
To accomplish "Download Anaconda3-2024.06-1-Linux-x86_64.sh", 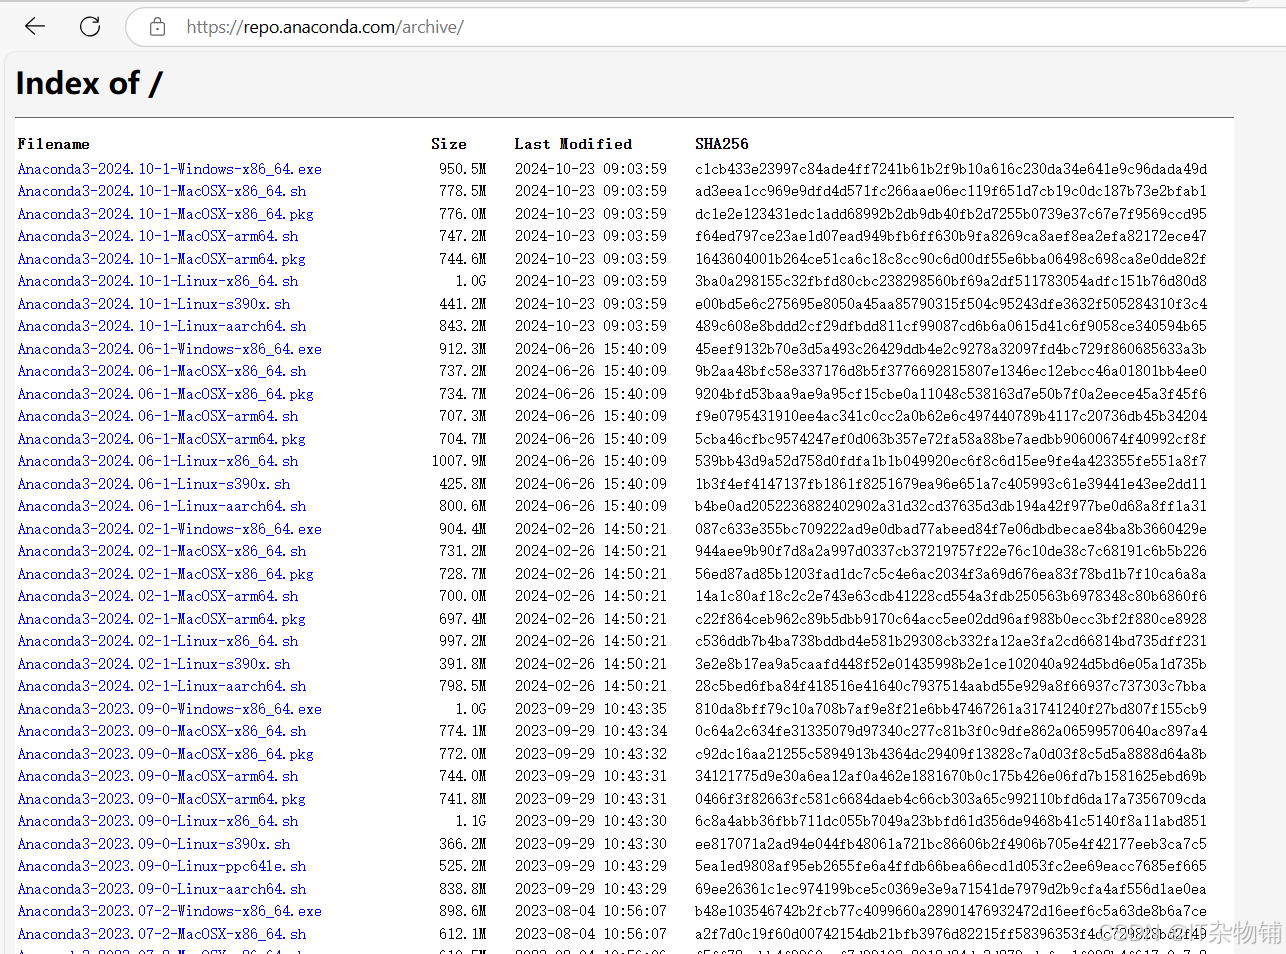I will click(158, 461).
